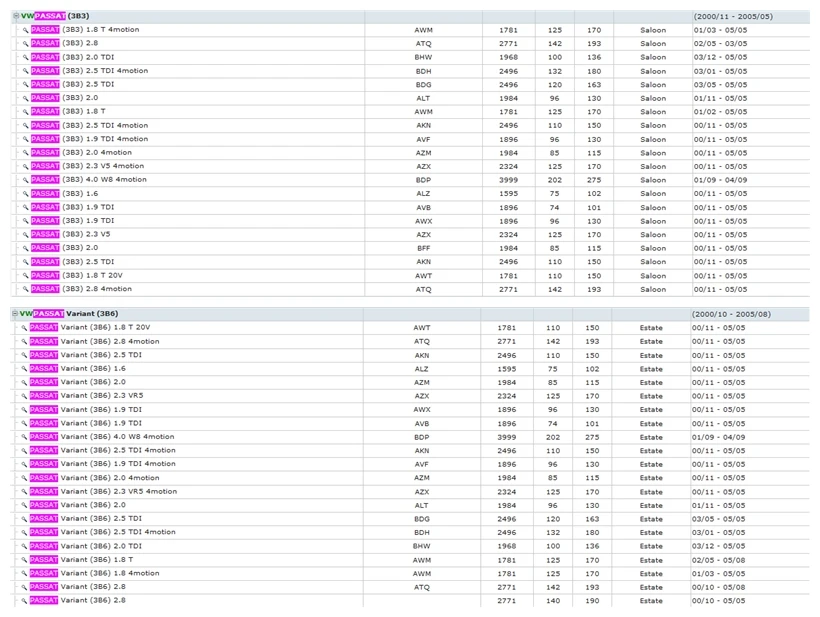Click magnifier icon for (3B3) 1.9 TDI 4motion
Screen dimensions: 820x617
tap(25, 139)
